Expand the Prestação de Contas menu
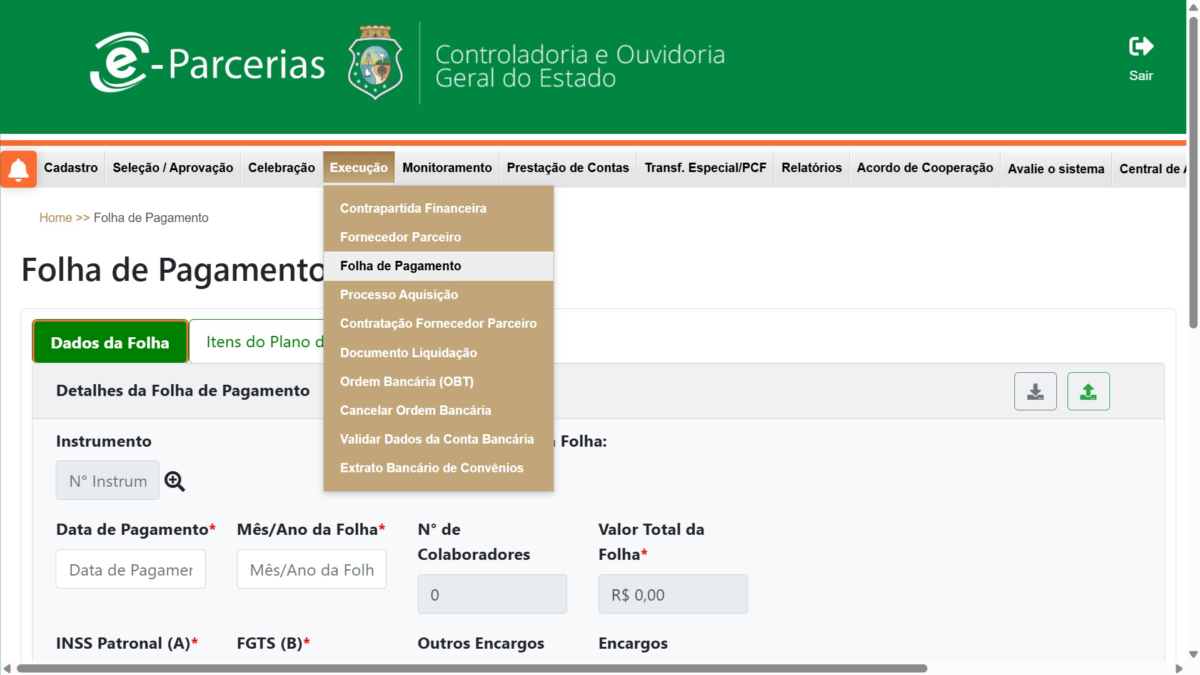 click(x=567, y=168)
